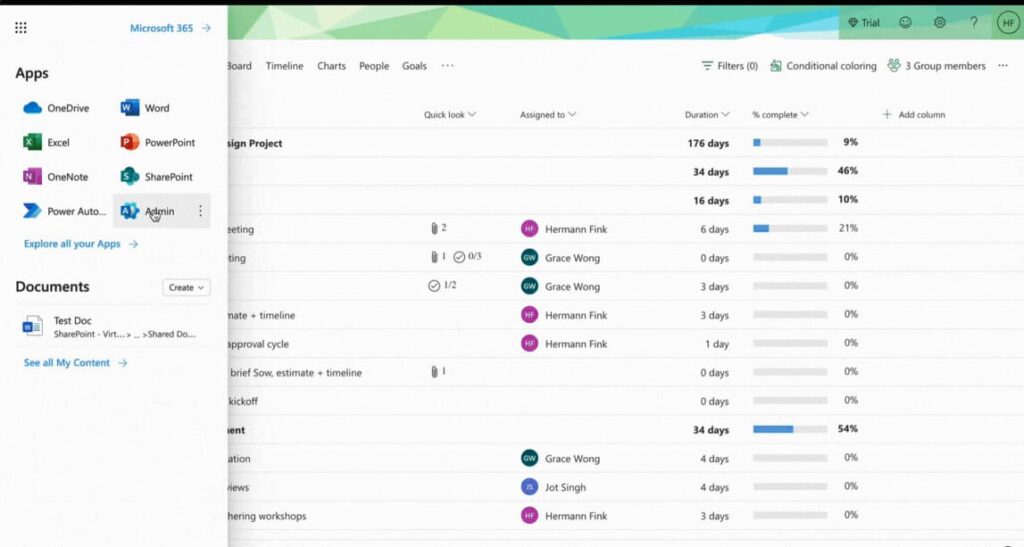Viewport: 1024px width, 547px height.
Task: Switch to the Charts tab
Action: pos(331,66)
